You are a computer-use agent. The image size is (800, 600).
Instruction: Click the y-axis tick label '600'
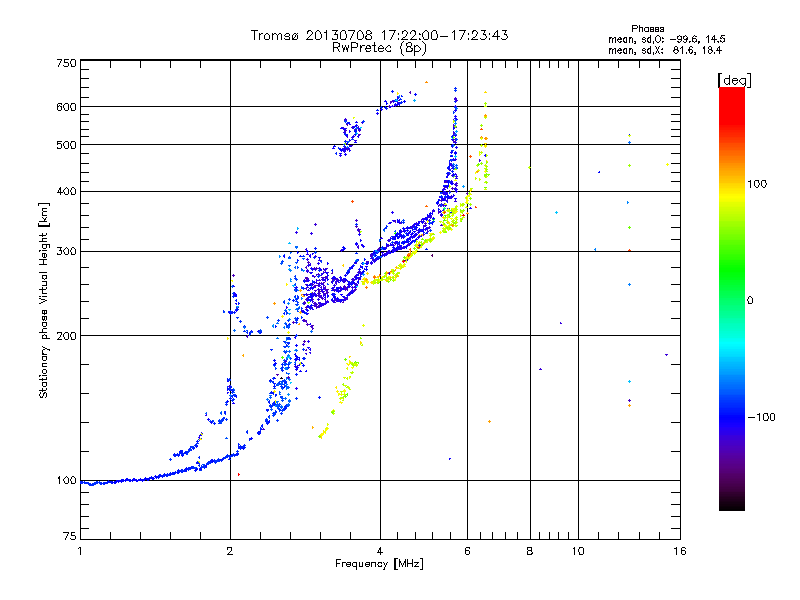pos(67,107)
